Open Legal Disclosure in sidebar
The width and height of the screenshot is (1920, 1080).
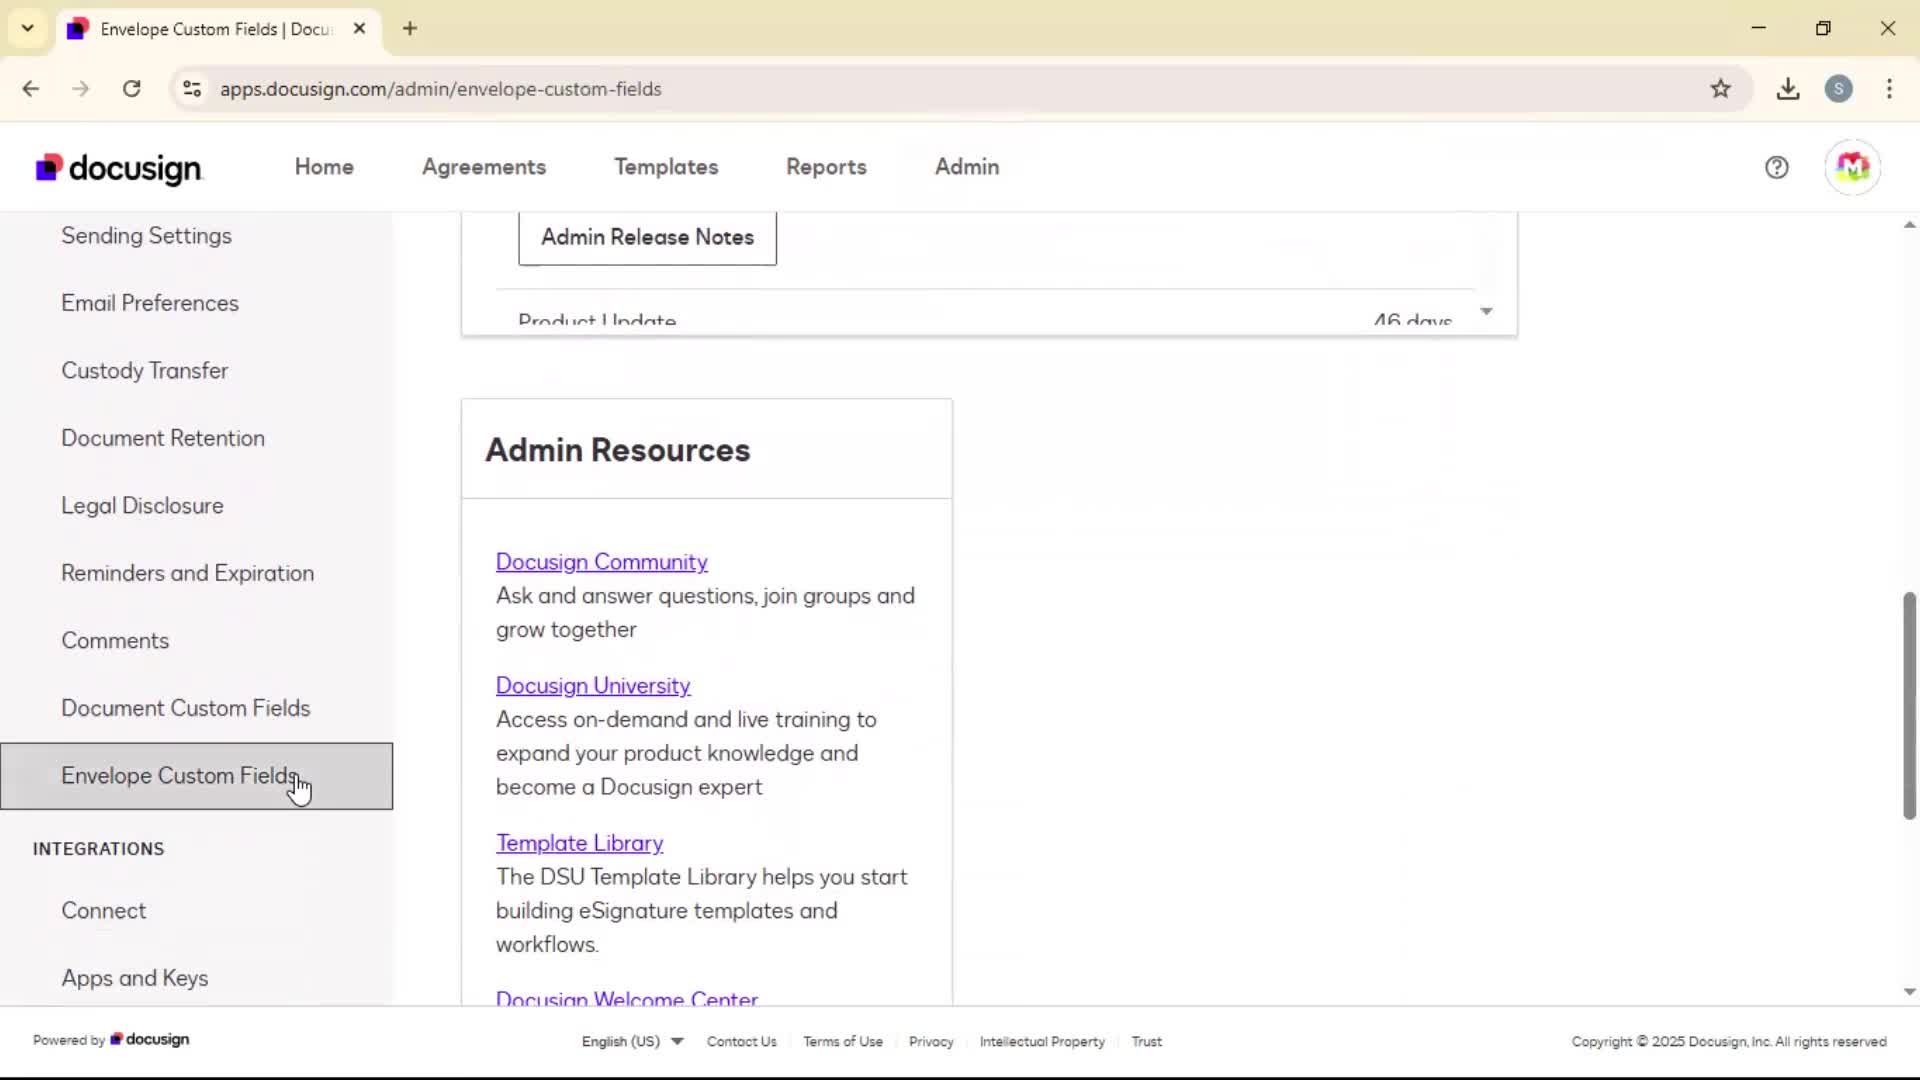(142, 506)
